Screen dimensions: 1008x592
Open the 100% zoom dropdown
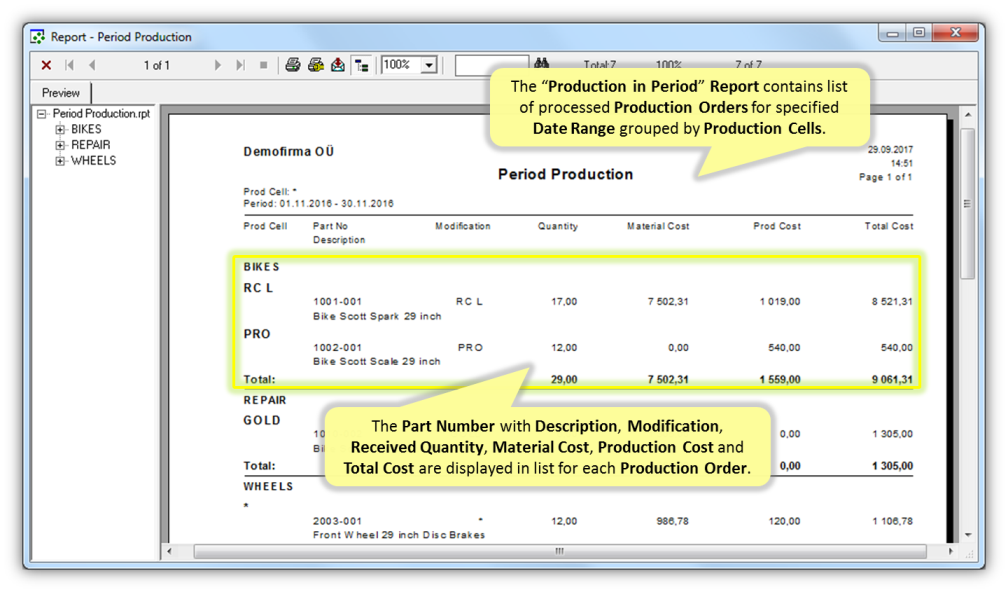pyautogui.click(x=429, y=65)
